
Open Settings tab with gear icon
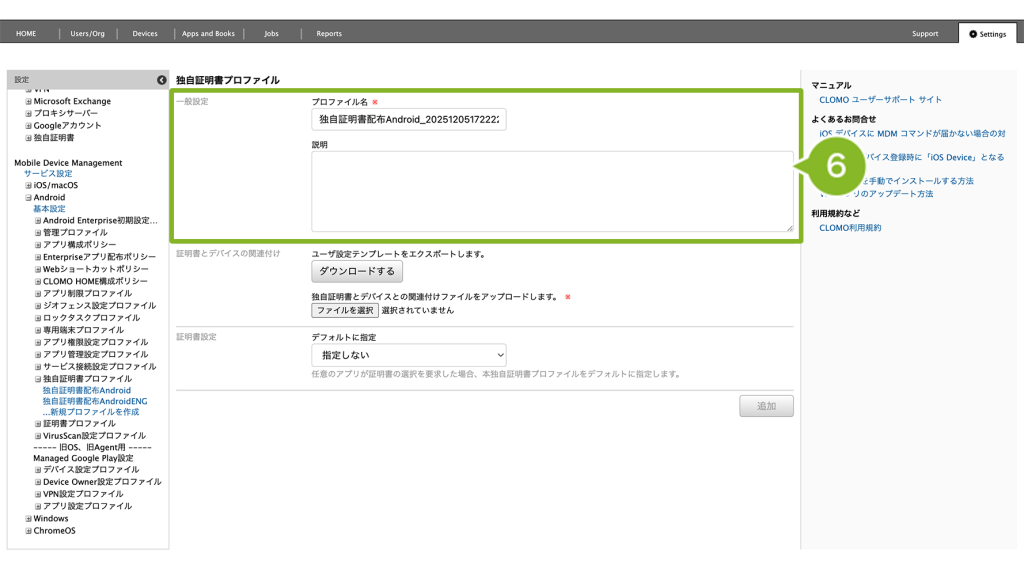coord(987,34)
